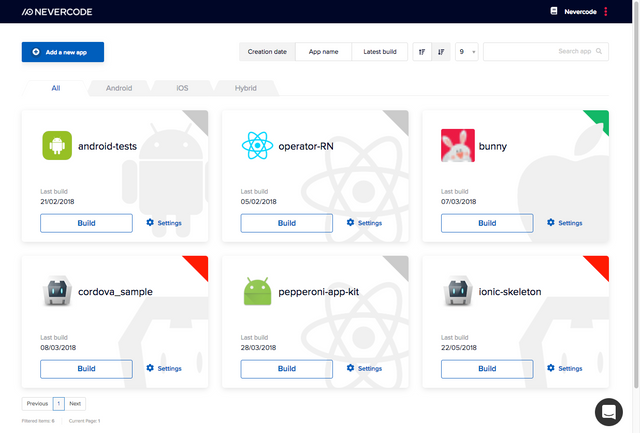Click the vertical page scrollbar
Screen dimensions: 640x433
[636, 194]
